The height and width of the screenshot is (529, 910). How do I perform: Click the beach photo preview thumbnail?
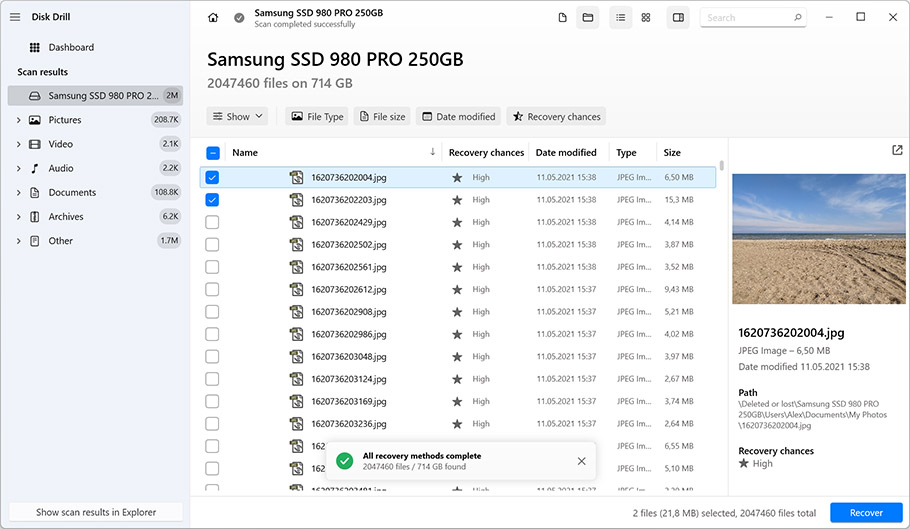[819, 239]
